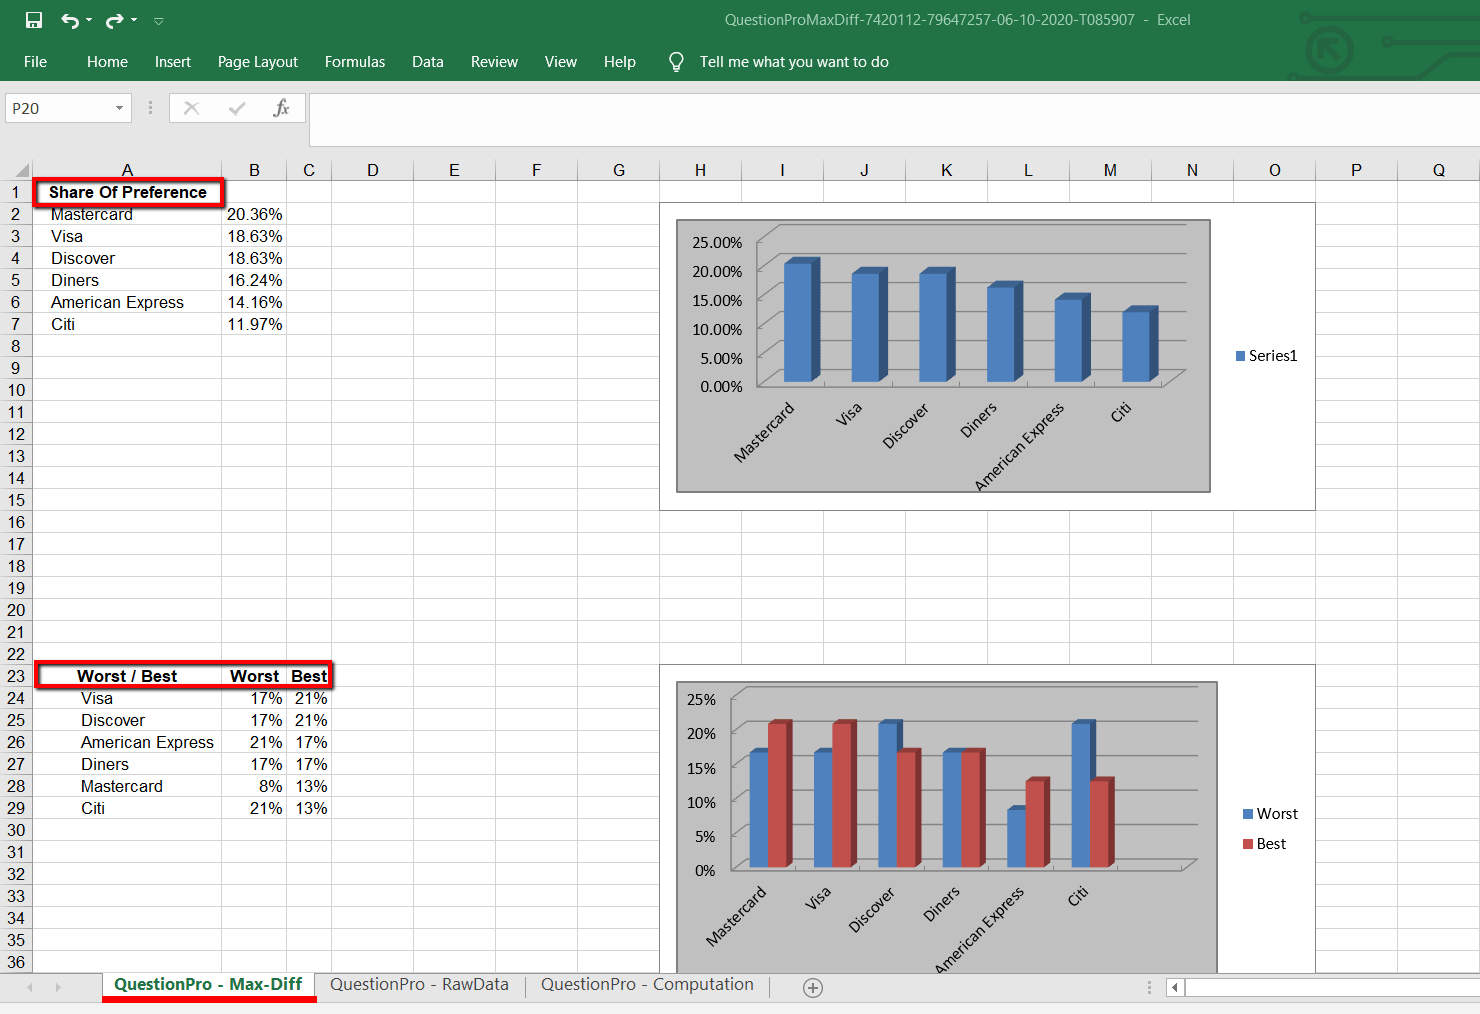Click the Tell Me lightbulb icon
1480x1014 pixels.
point(676,61)
